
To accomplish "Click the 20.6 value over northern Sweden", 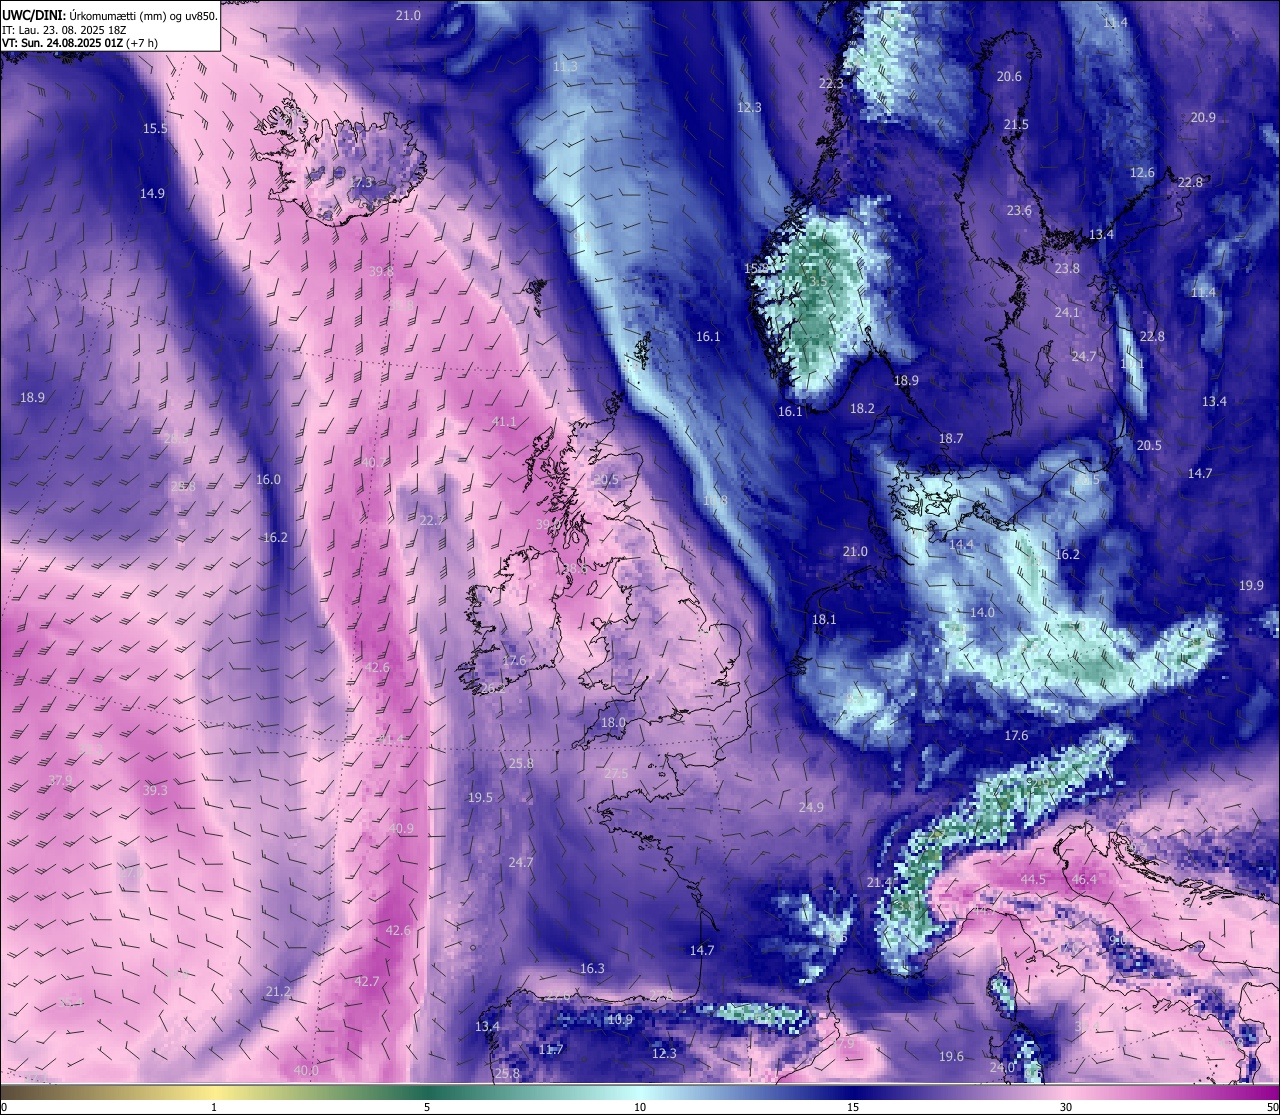I will pyautogui.click(x=1009, y=76).
